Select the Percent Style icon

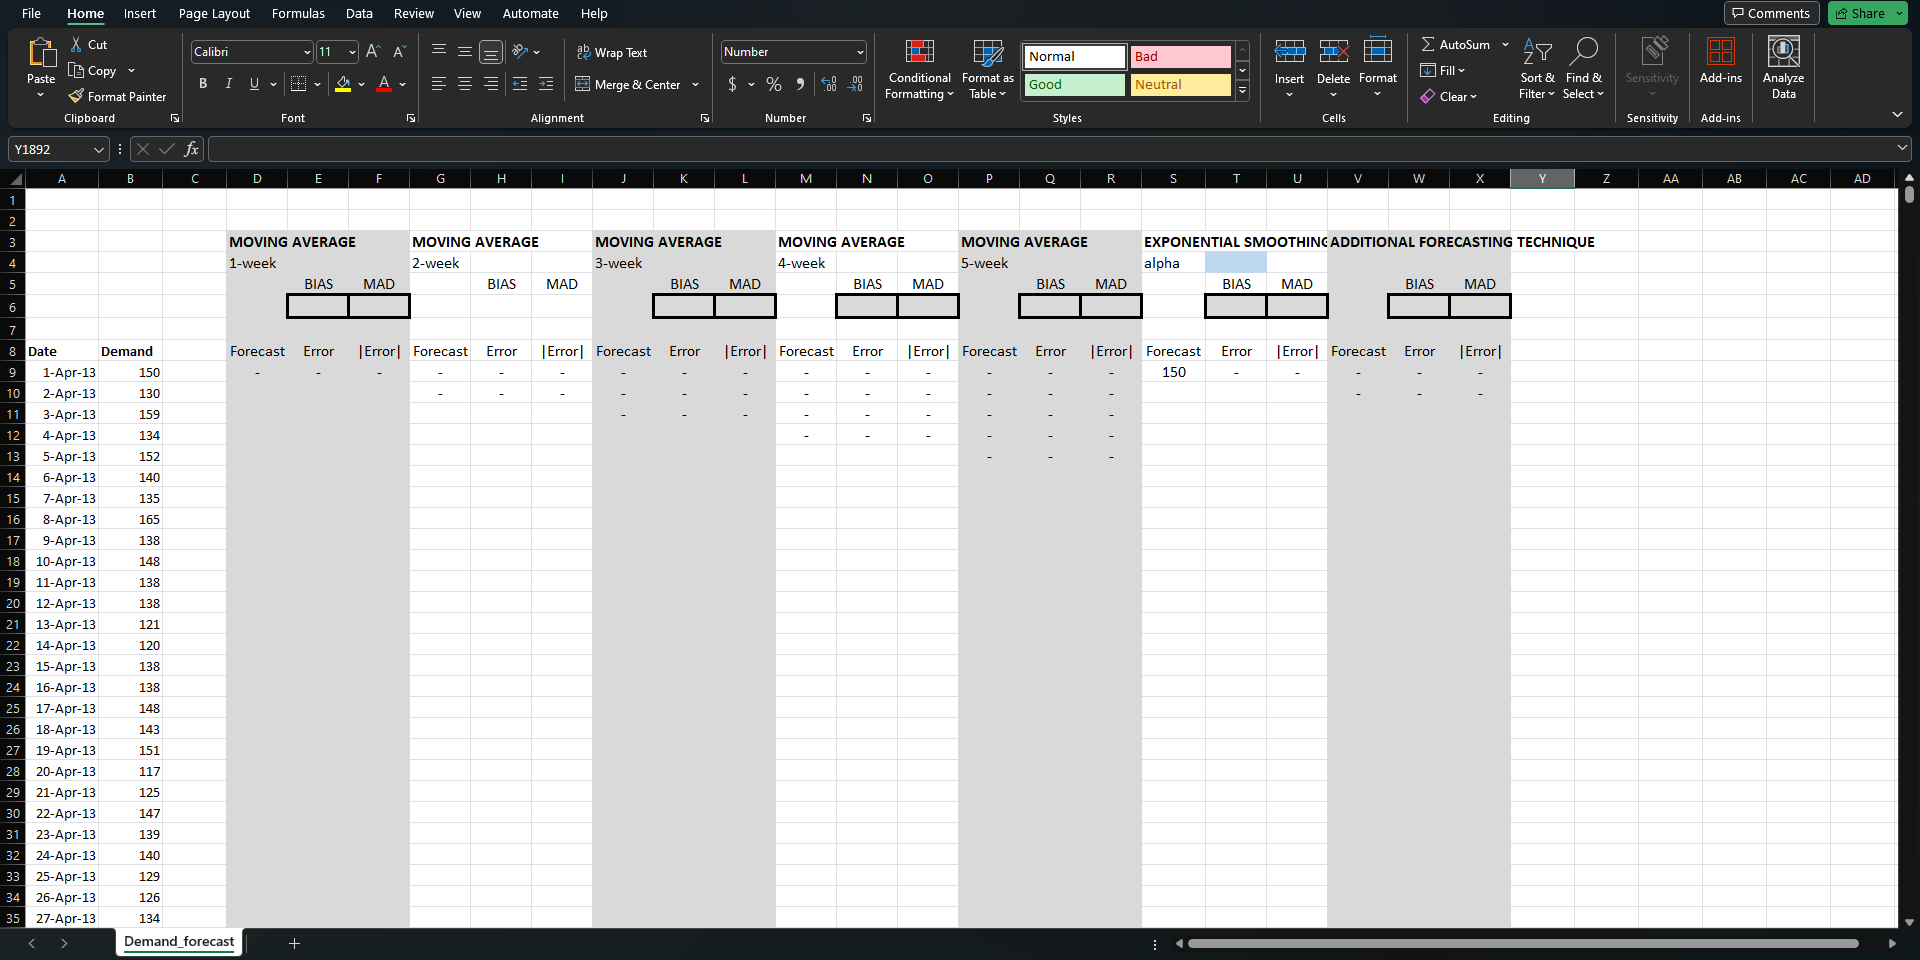click(773, 85)
